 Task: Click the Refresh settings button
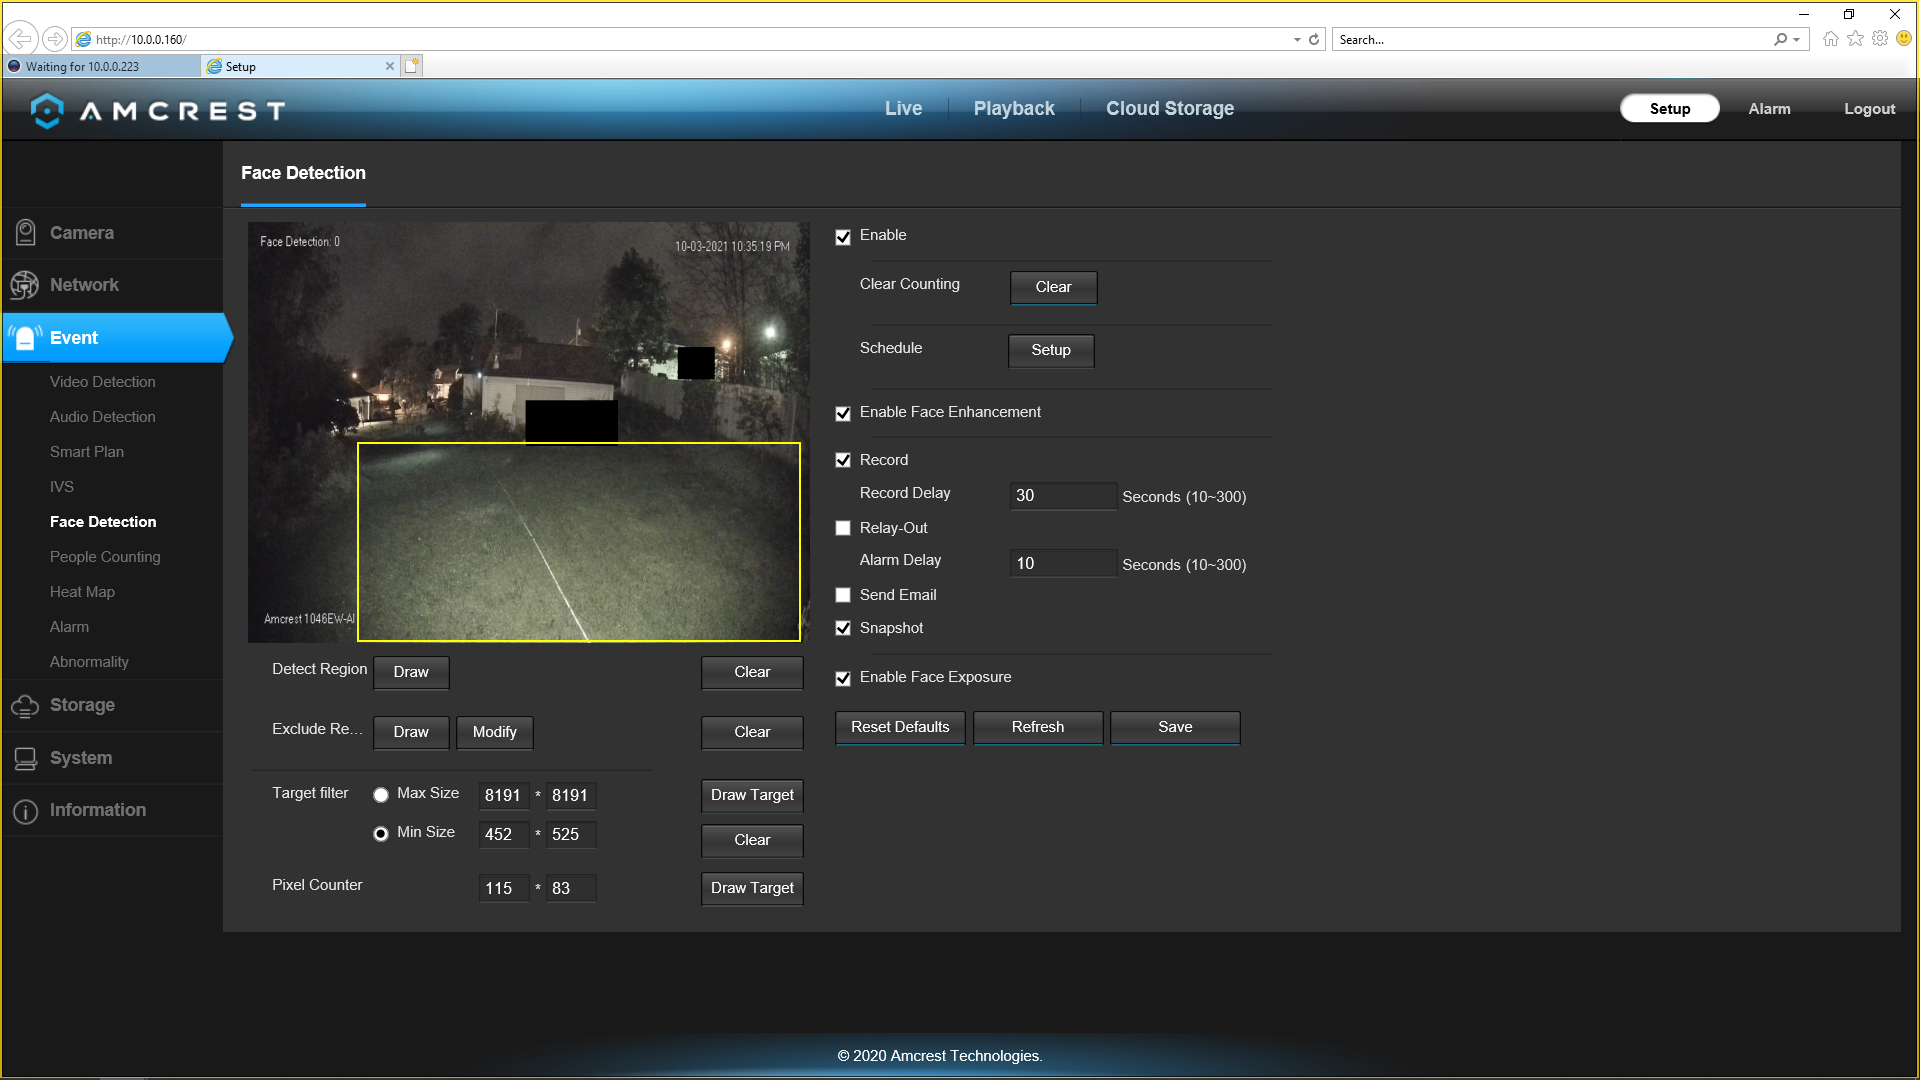1038,727
